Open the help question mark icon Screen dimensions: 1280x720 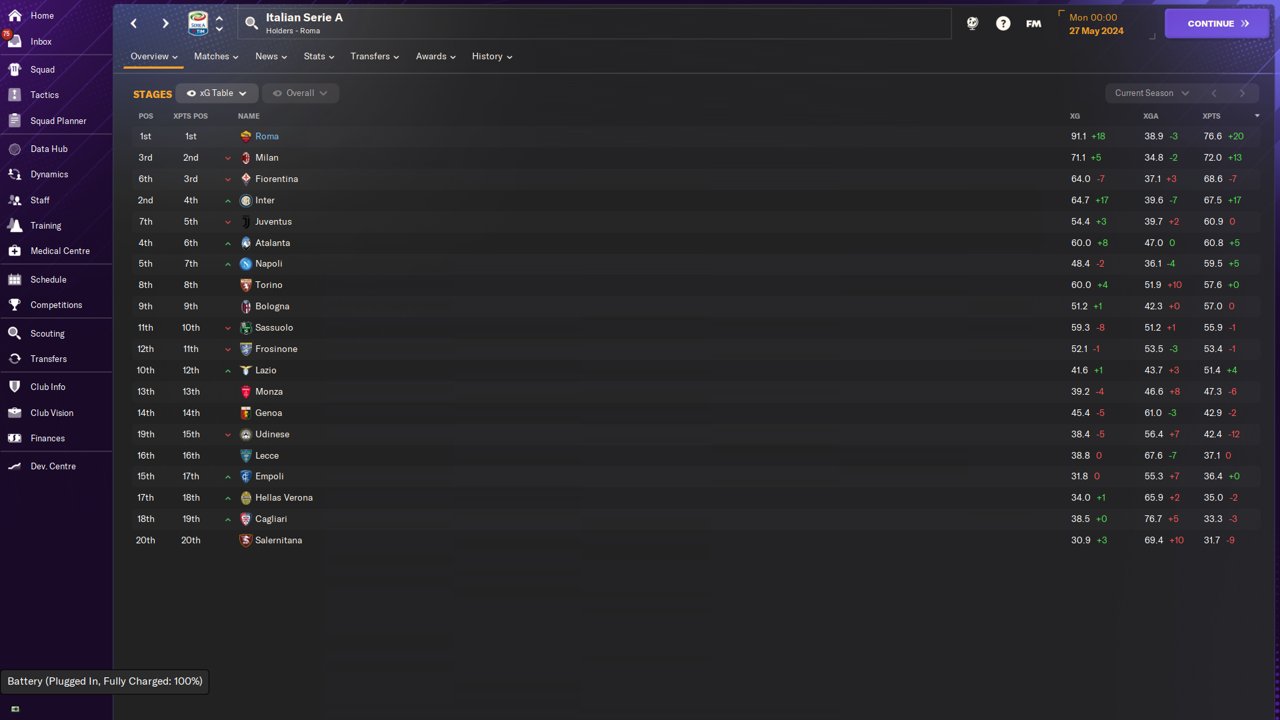1003,23
